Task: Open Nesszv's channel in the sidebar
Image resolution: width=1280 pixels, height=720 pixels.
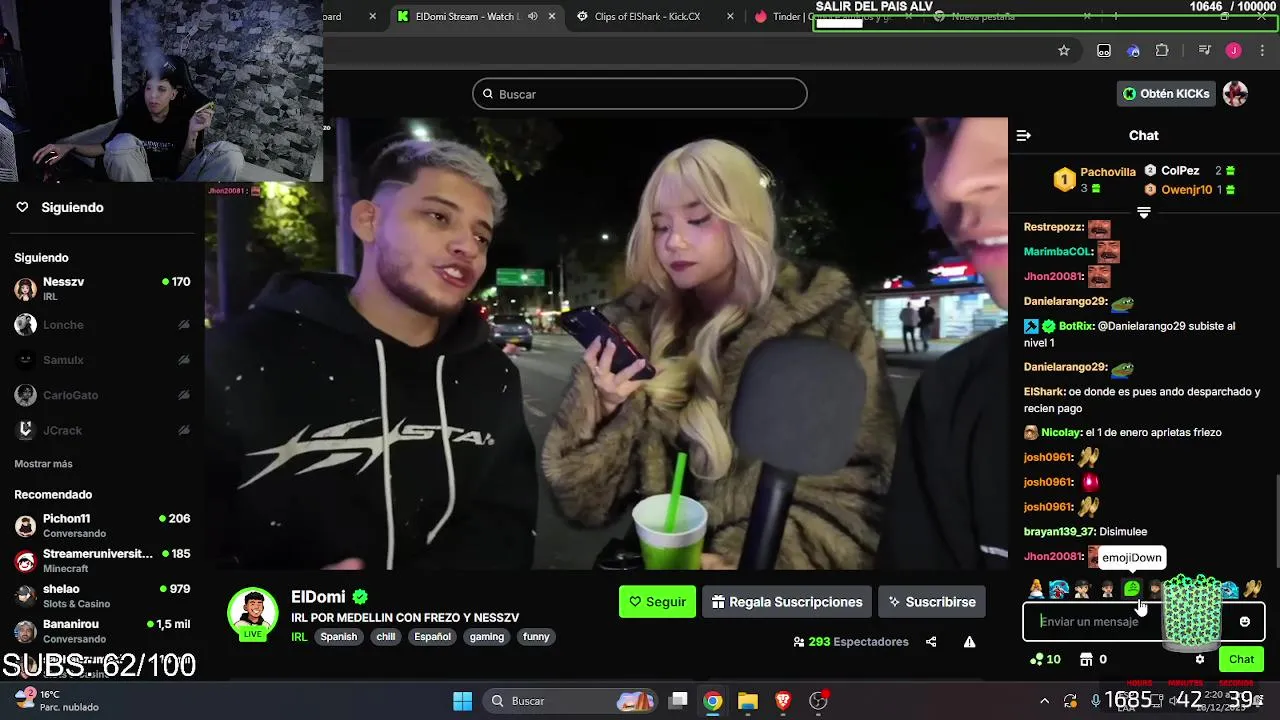Action: (102, 289)
